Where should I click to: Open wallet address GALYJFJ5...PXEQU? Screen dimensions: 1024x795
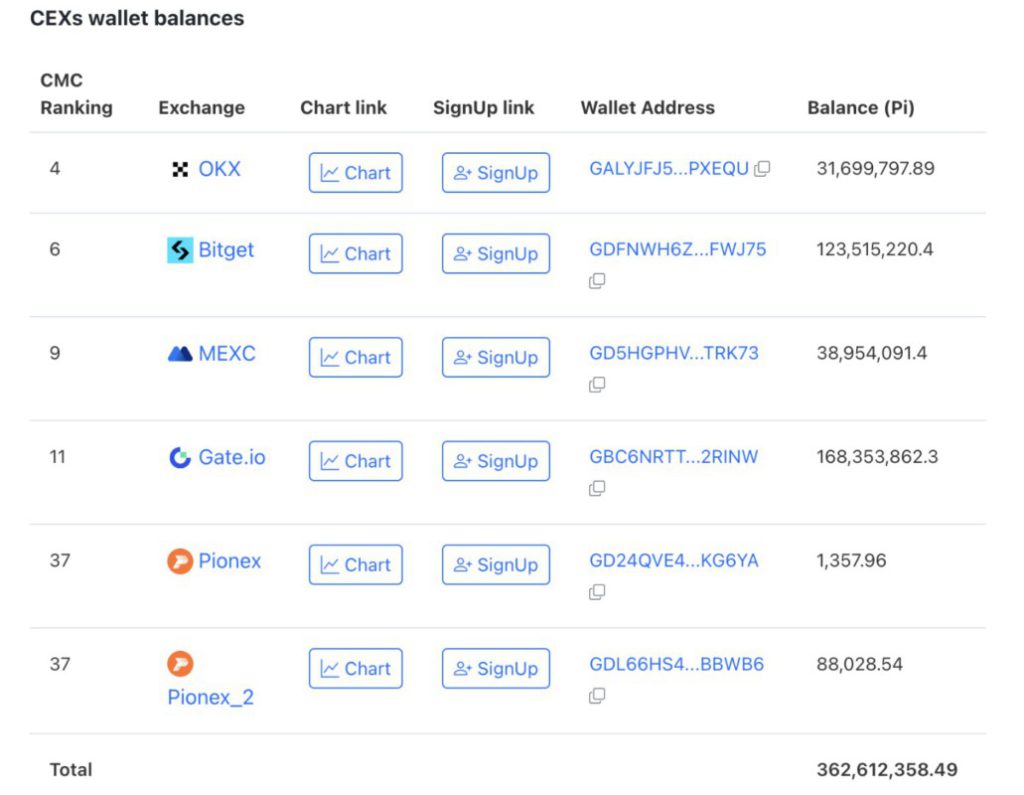669,169
